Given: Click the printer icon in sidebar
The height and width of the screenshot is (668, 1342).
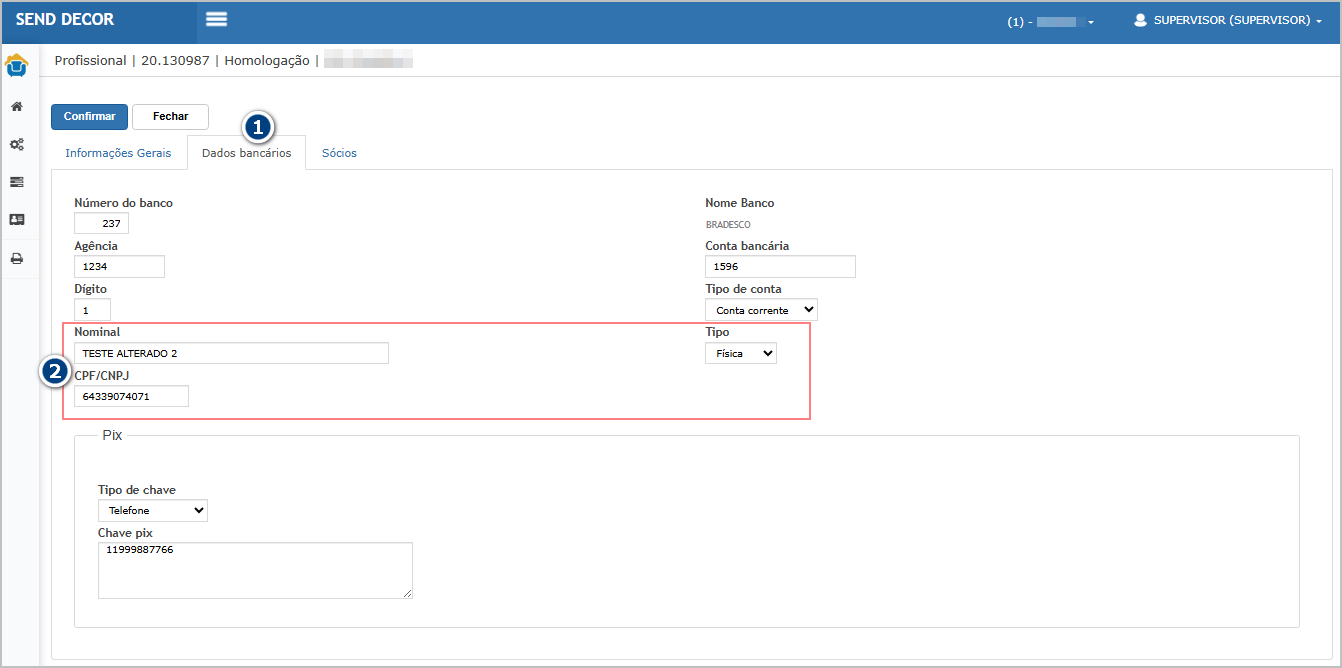Looking at the screenshot, I should [17, 258].
